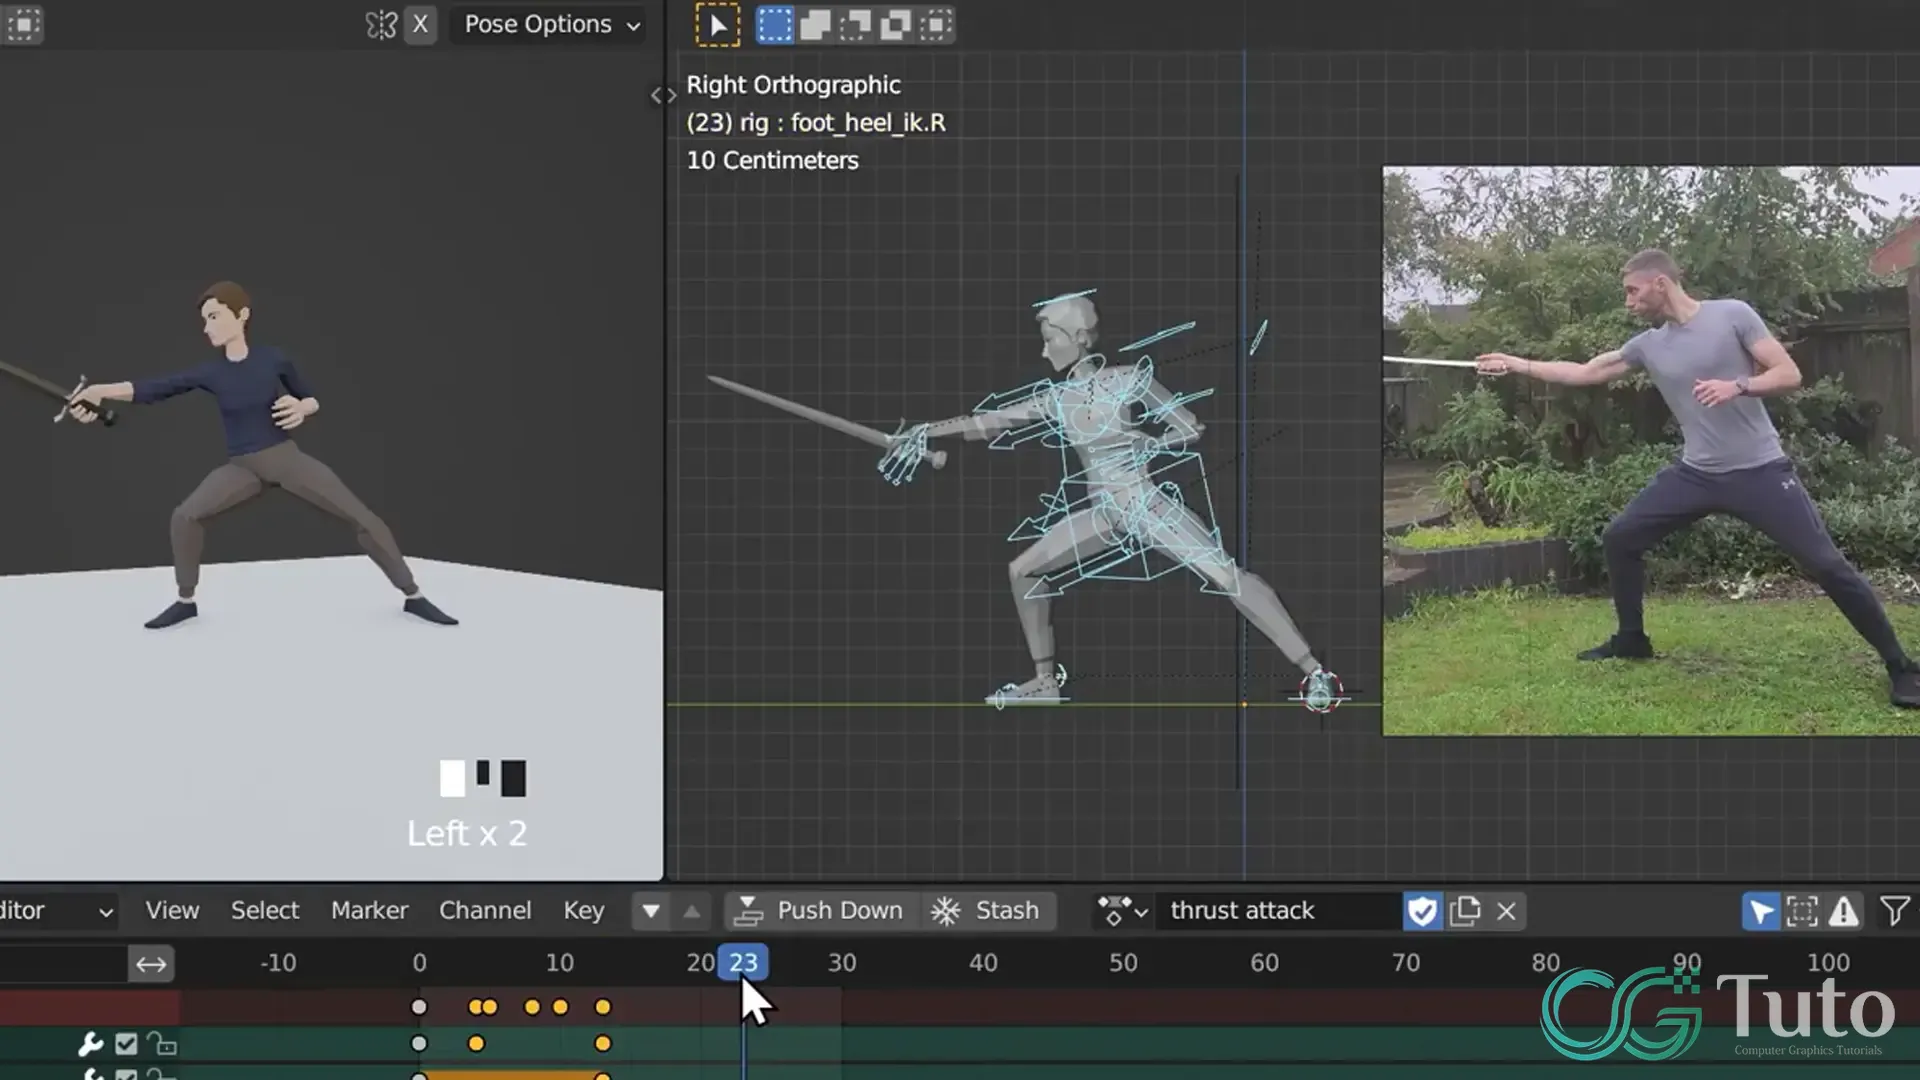1920x1080 pixels.
Task: Lock the channel with the padlock icon
Action: tap(162, 1043)
